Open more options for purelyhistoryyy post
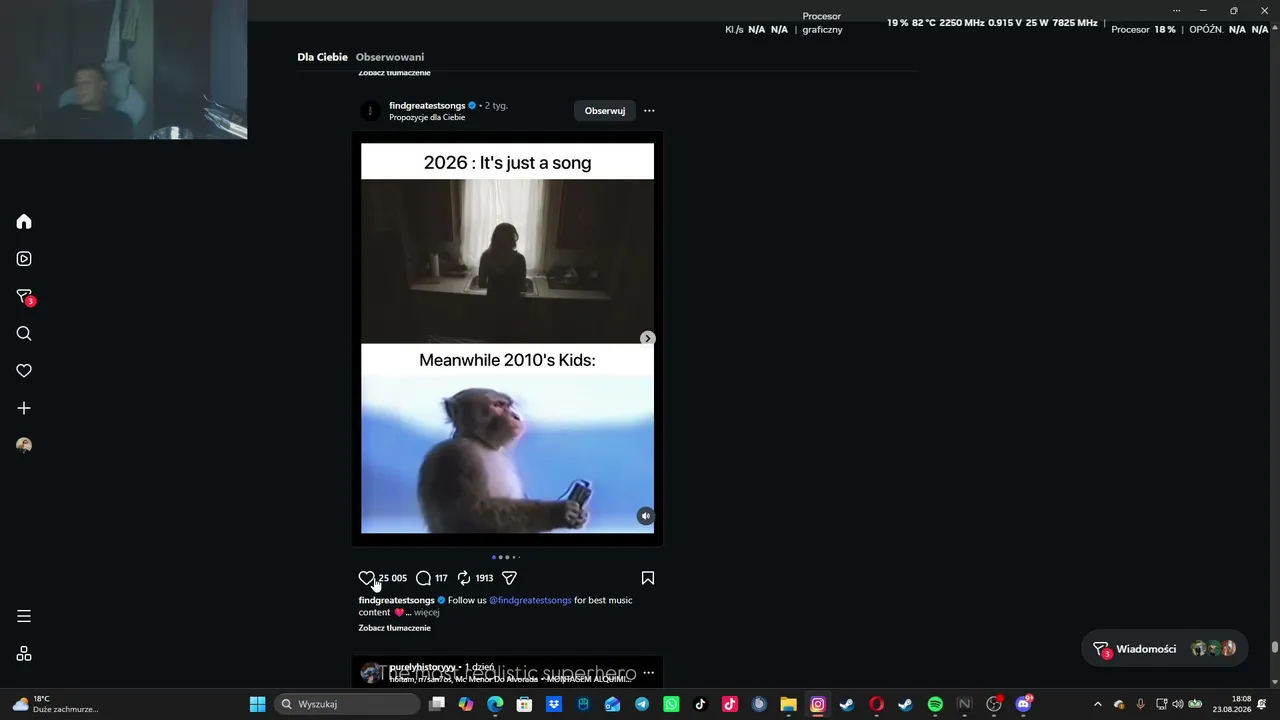This screenshot has width=1280, height=720. tap(649, 672)
